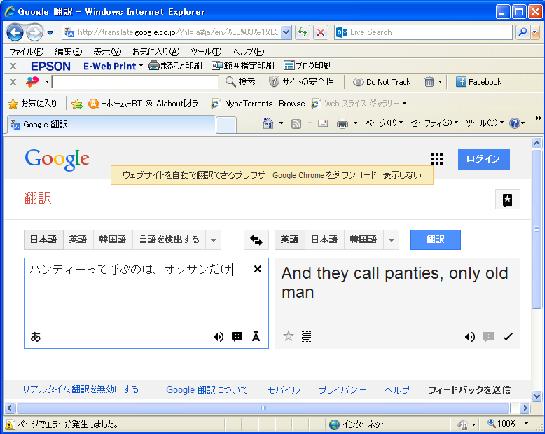Open the Web スライス ギャラリー favorite dropdown
The image size is (545, 434).
click(x=359, y=104)
